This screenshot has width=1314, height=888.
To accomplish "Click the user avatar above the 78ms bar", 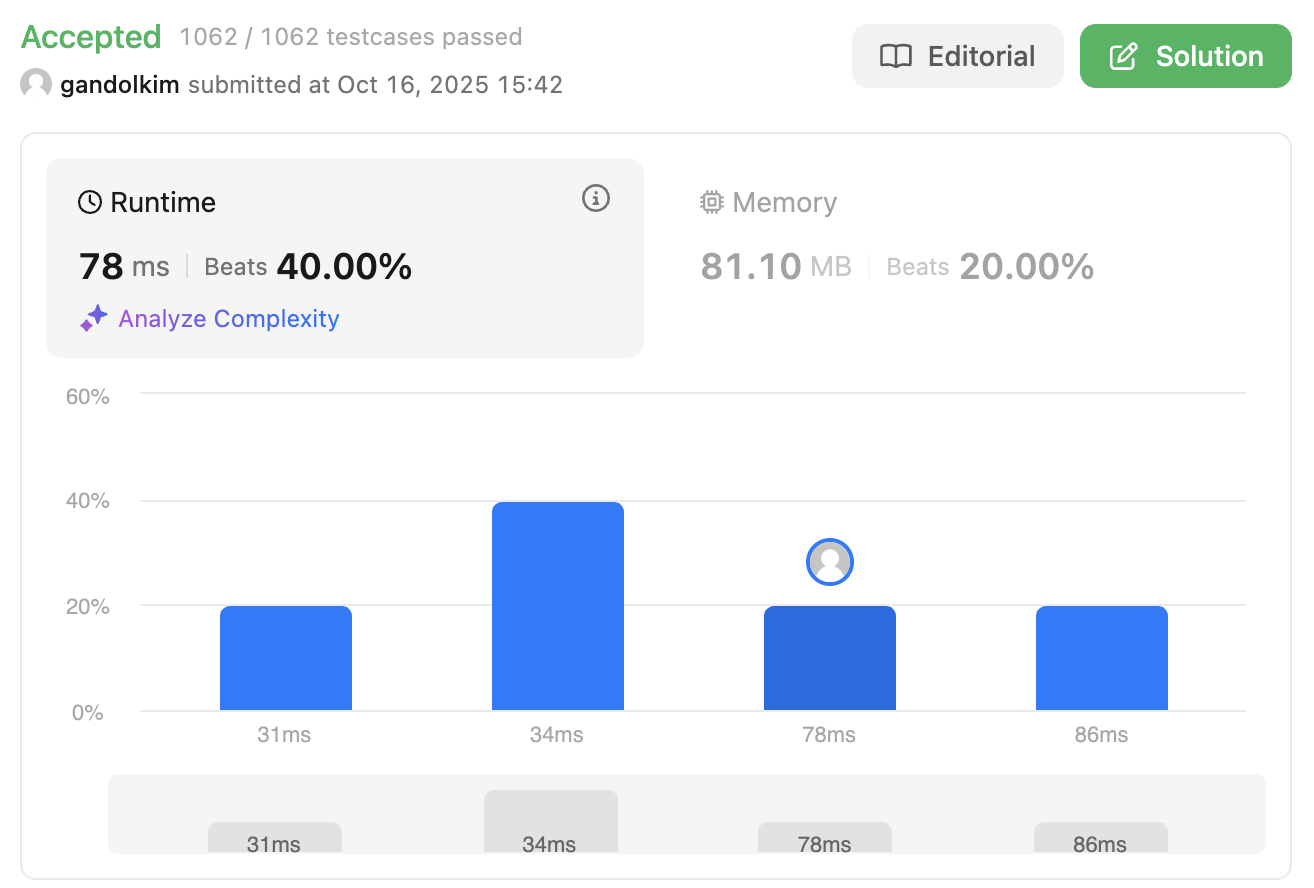I will pyautogui.click(x=829, y=562).
